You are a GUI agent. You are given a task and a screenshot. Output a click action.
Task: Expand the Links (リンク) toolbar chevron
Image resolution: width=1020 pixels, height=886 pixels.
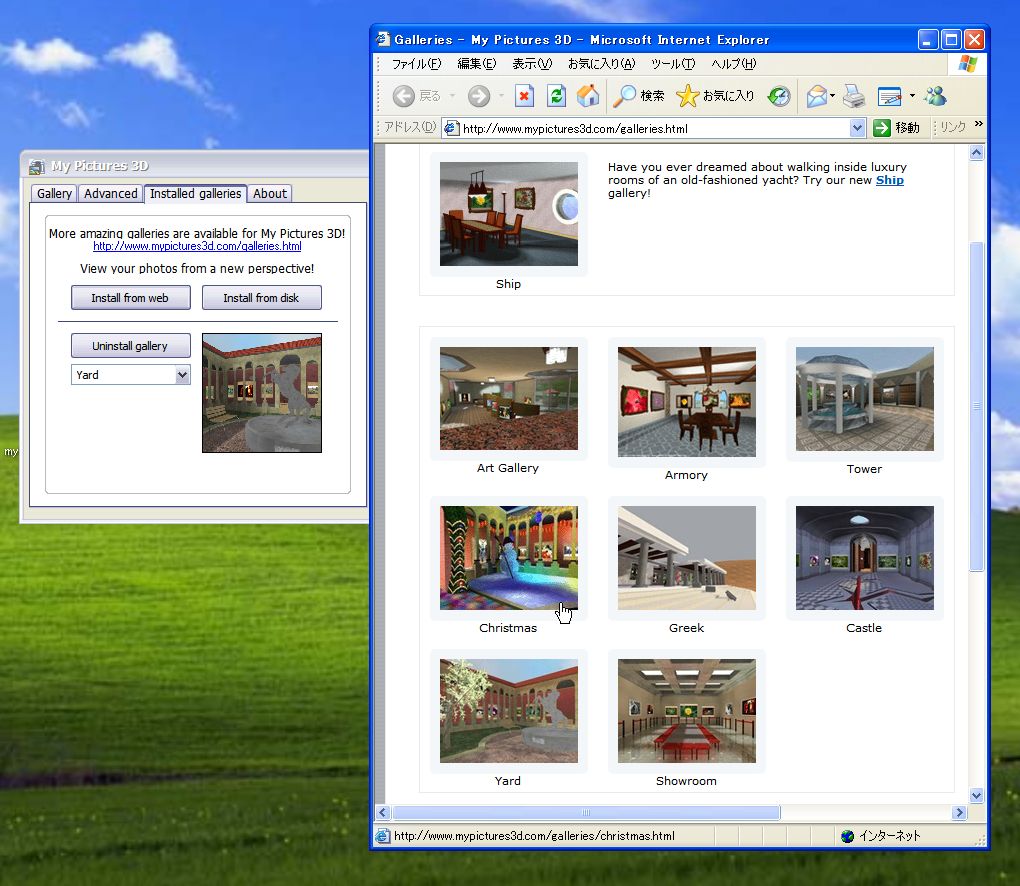[x=979, y=124]
